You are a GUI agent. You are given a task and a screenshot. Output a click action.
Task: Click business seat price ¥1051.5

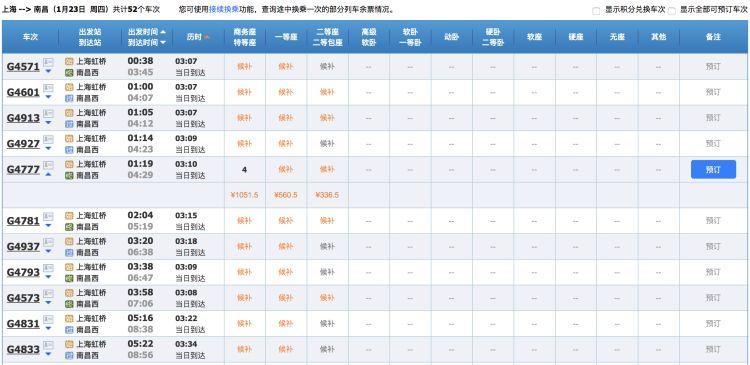244,195
